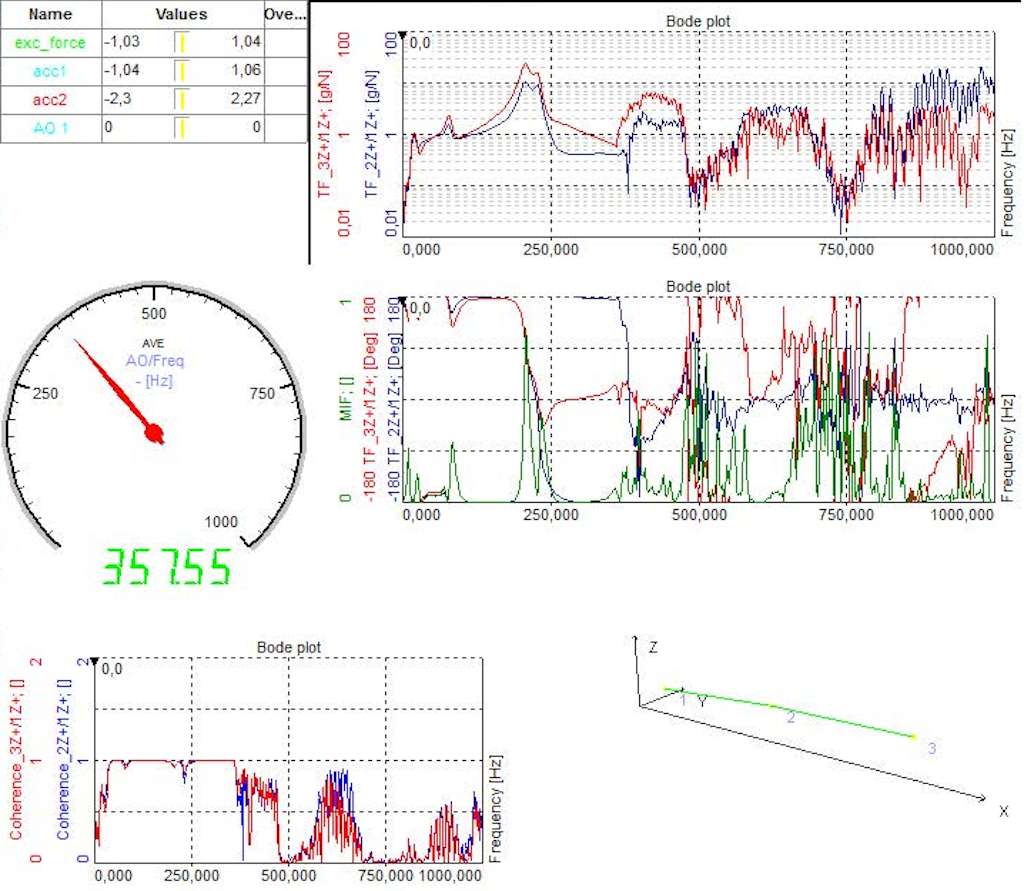Click the yellow level bar in AO 1 row
This screenshot has width=1024, height=891.
[x=182, y=128]
